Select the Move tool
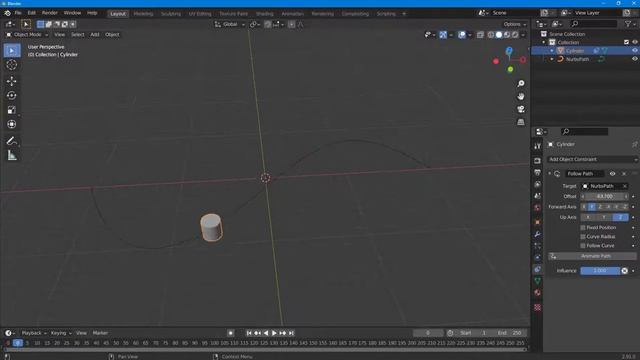Viewport: 640px width, 360px height. 12,81
